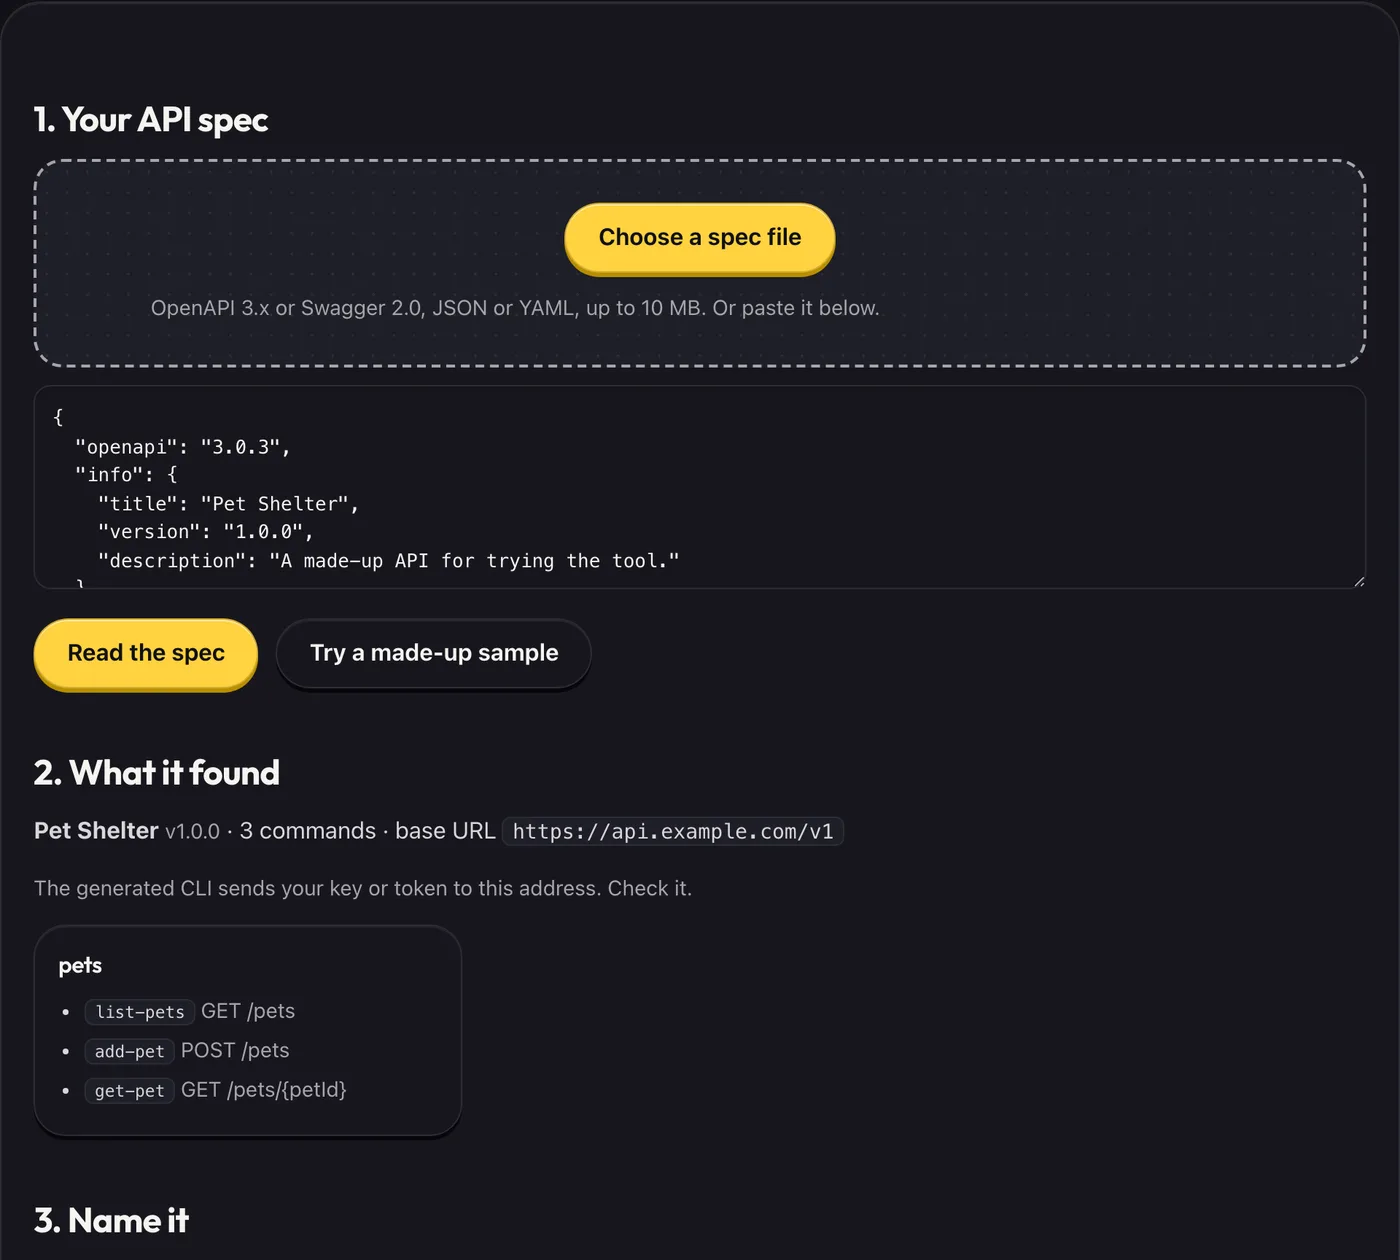Click the "openapi": "3.0.3" line
1400x1260 pixels.
[x=183, y=447]
